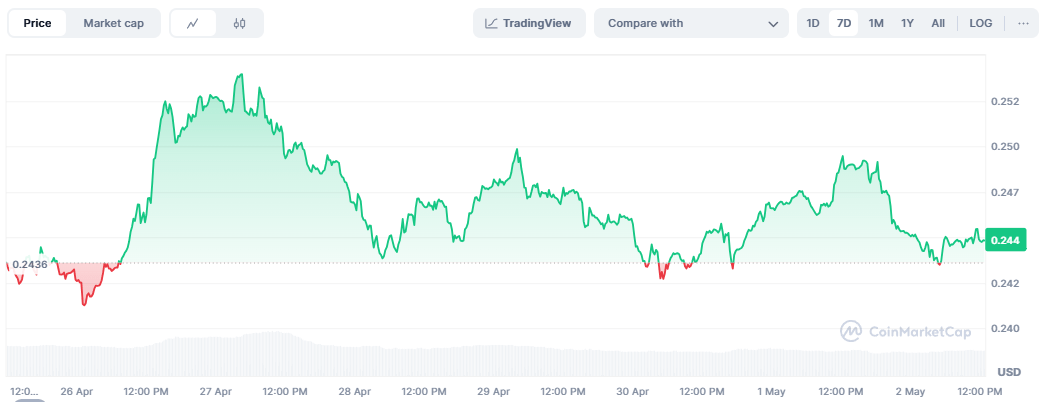Image resolution: width=1047 pixels, height=402 pixels.
Task: Click the 0.2436 baseline price label
Action: pos(30,263)
